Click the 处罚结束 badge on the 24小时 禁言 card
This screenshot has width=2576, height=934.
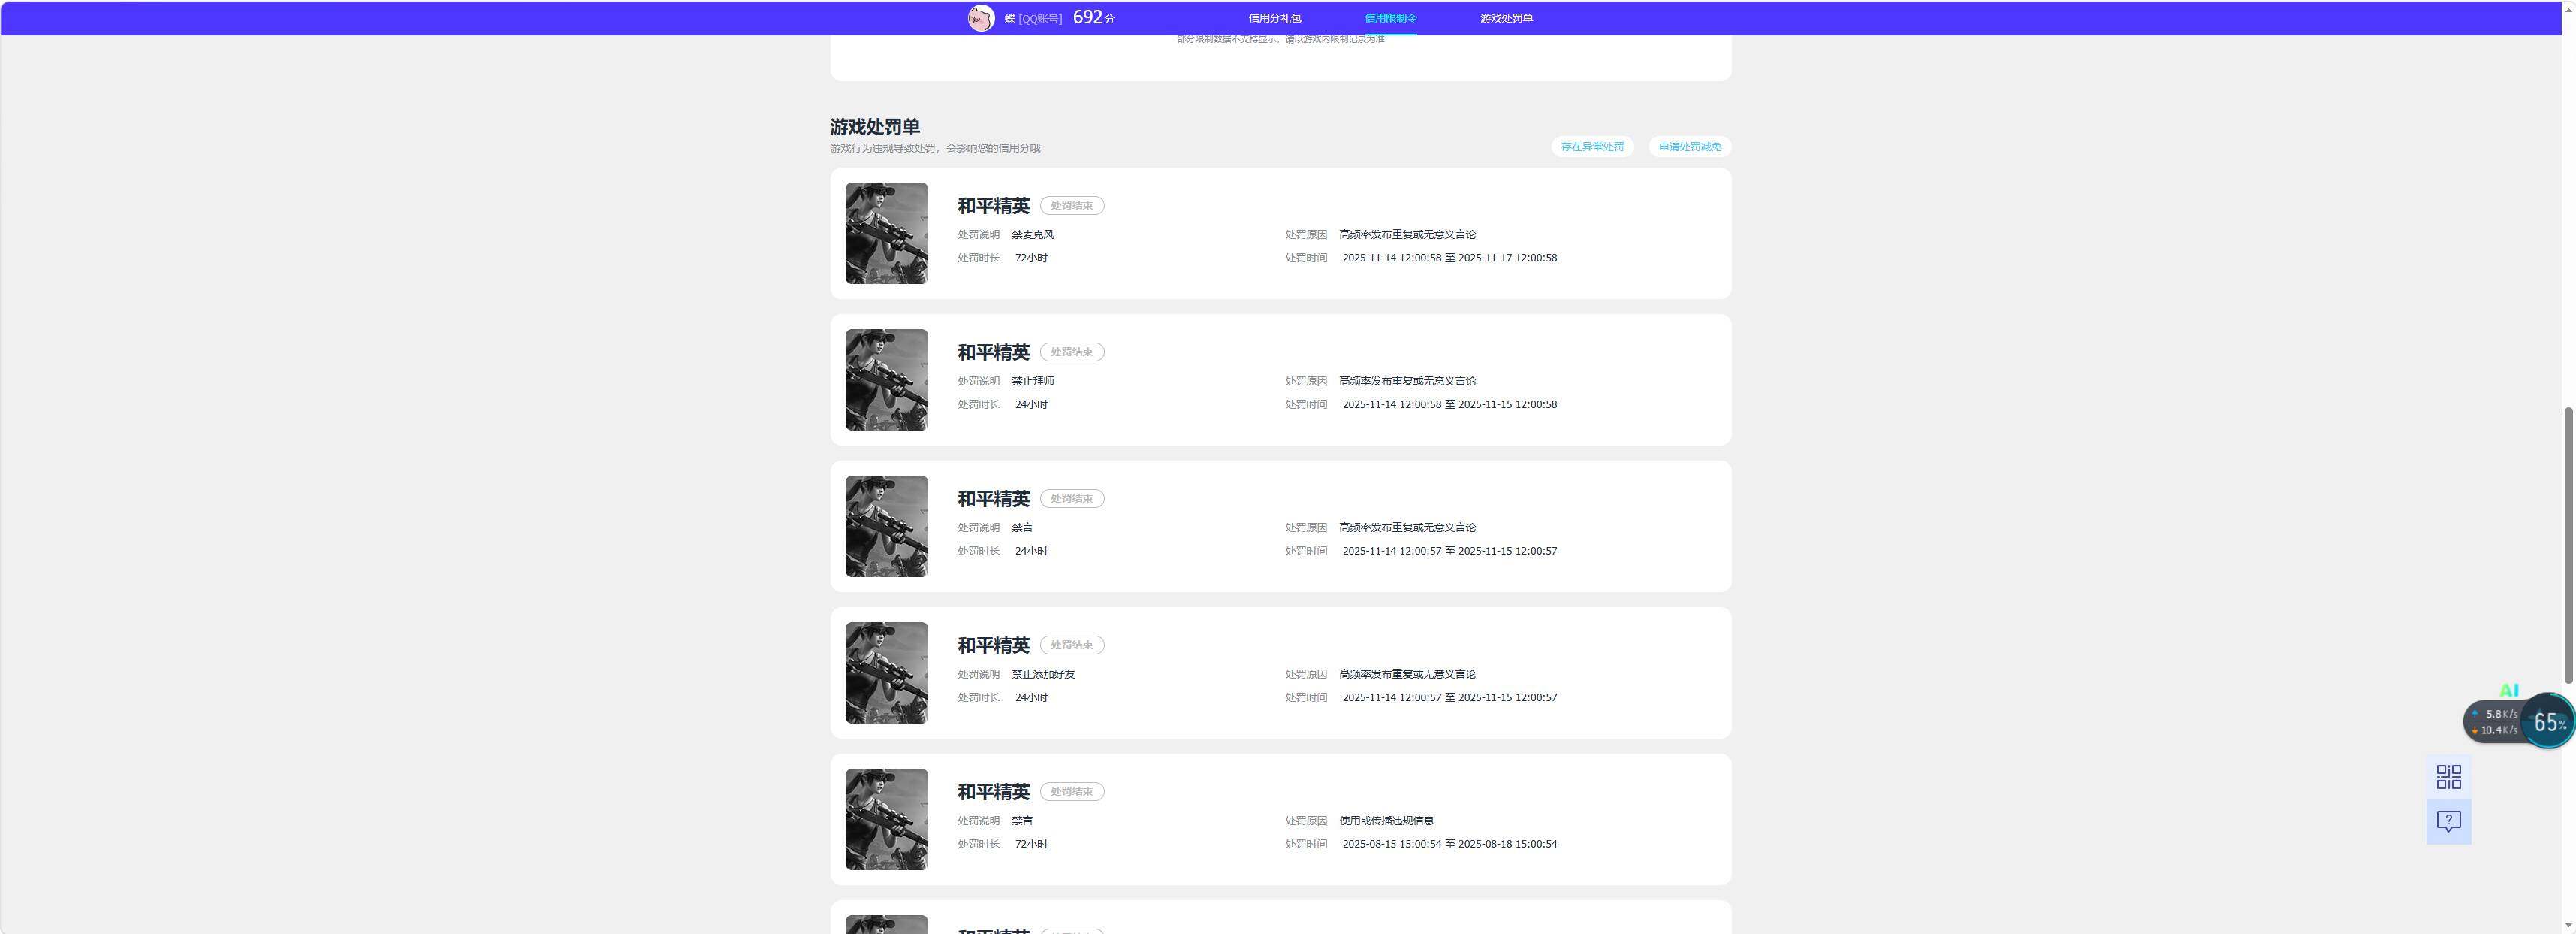[x=1072, y=498]
